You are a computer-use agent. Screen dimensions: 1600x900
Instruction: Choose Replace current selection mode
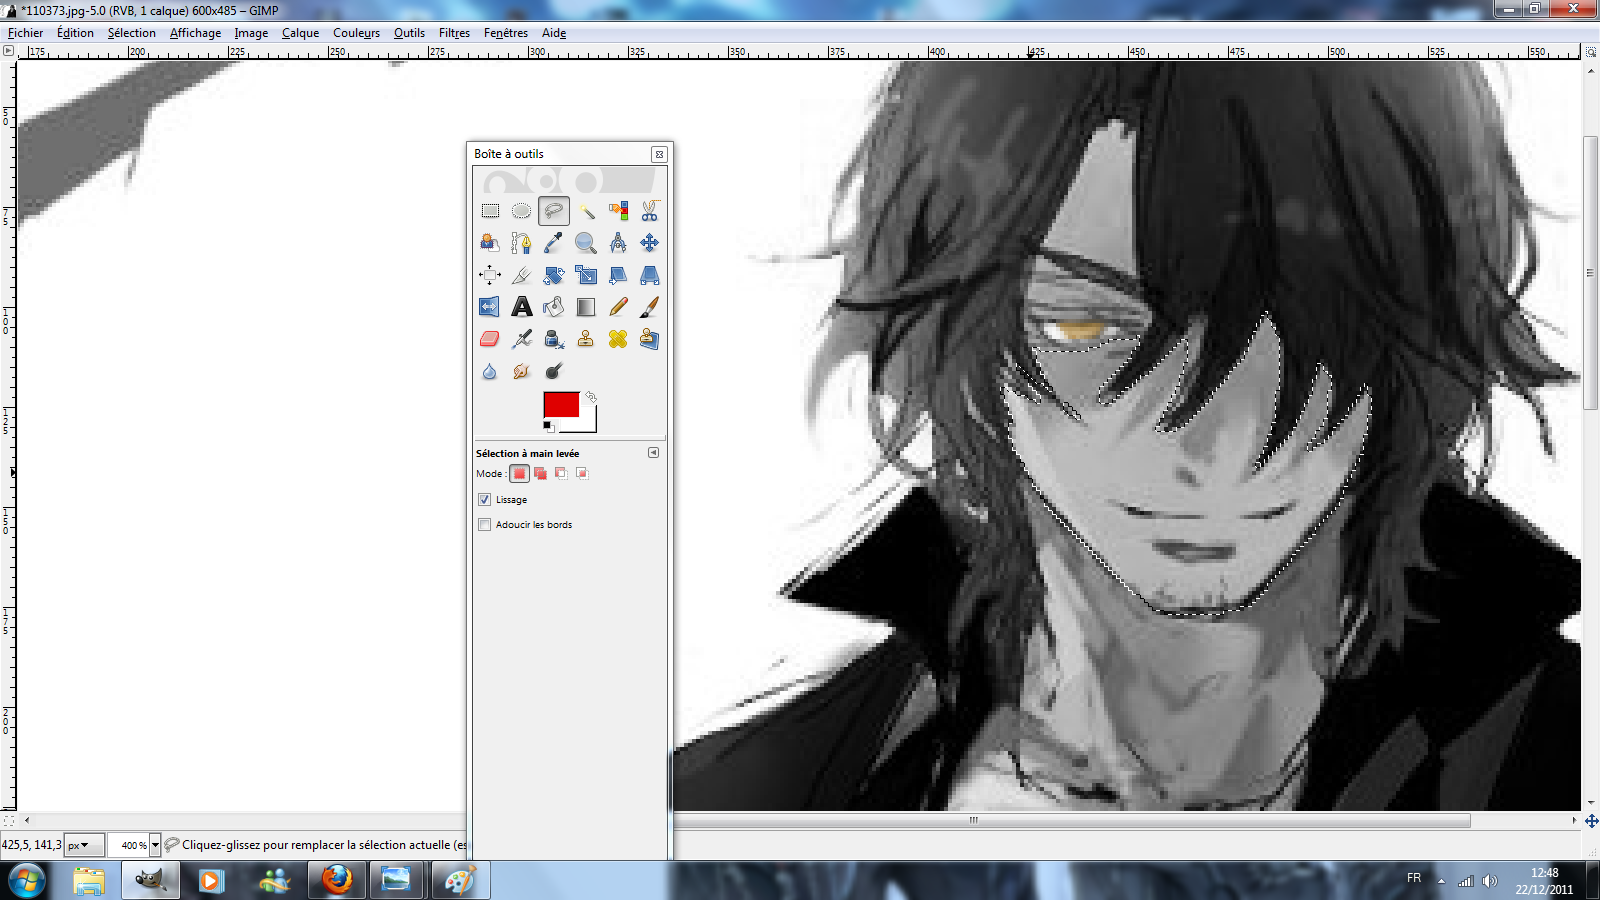point(519,473)
